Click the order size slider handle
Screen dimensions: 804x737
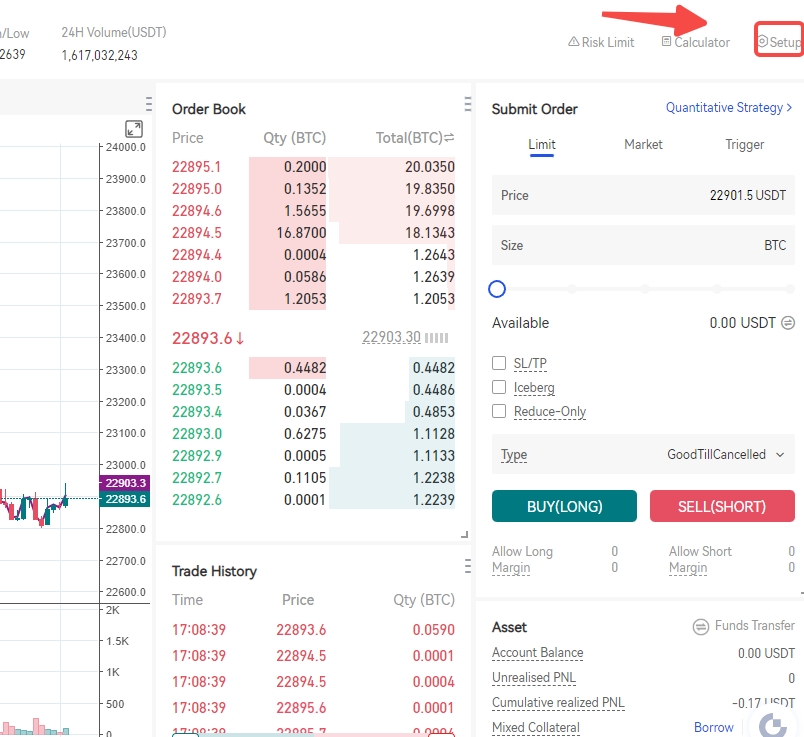tap(497, 289)
